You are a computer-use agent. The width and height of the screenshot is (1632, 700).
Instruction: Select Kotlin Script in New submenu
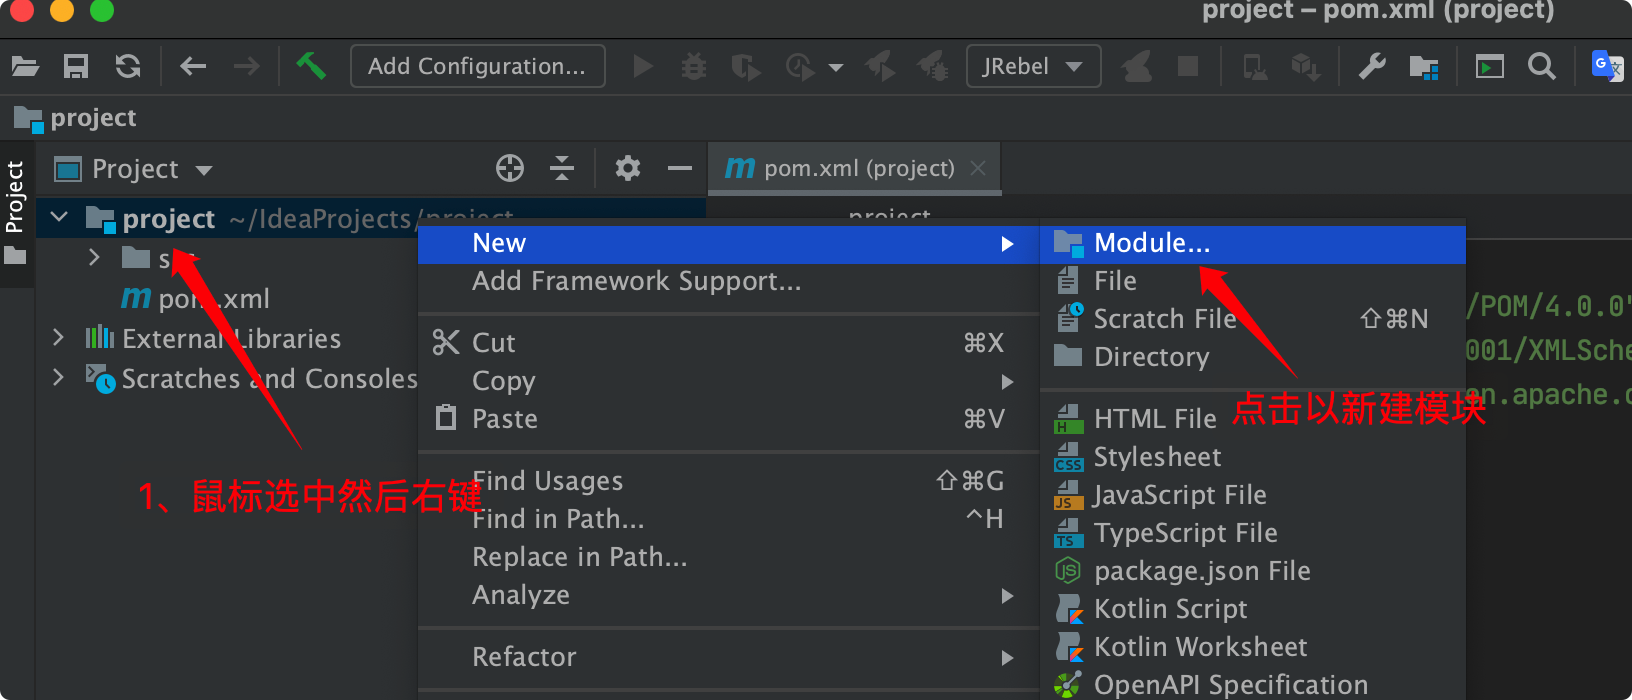(x=1170, y=609)
